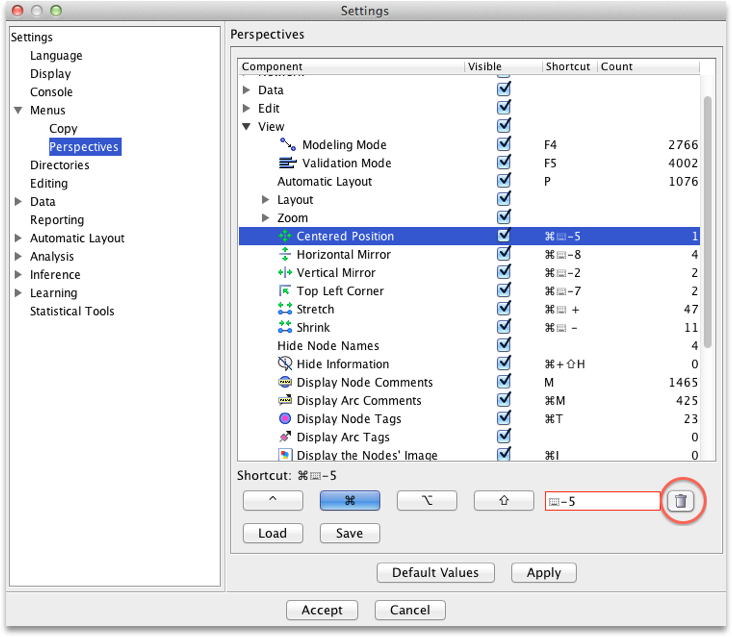Open Display settings

(x=50, y=74)
